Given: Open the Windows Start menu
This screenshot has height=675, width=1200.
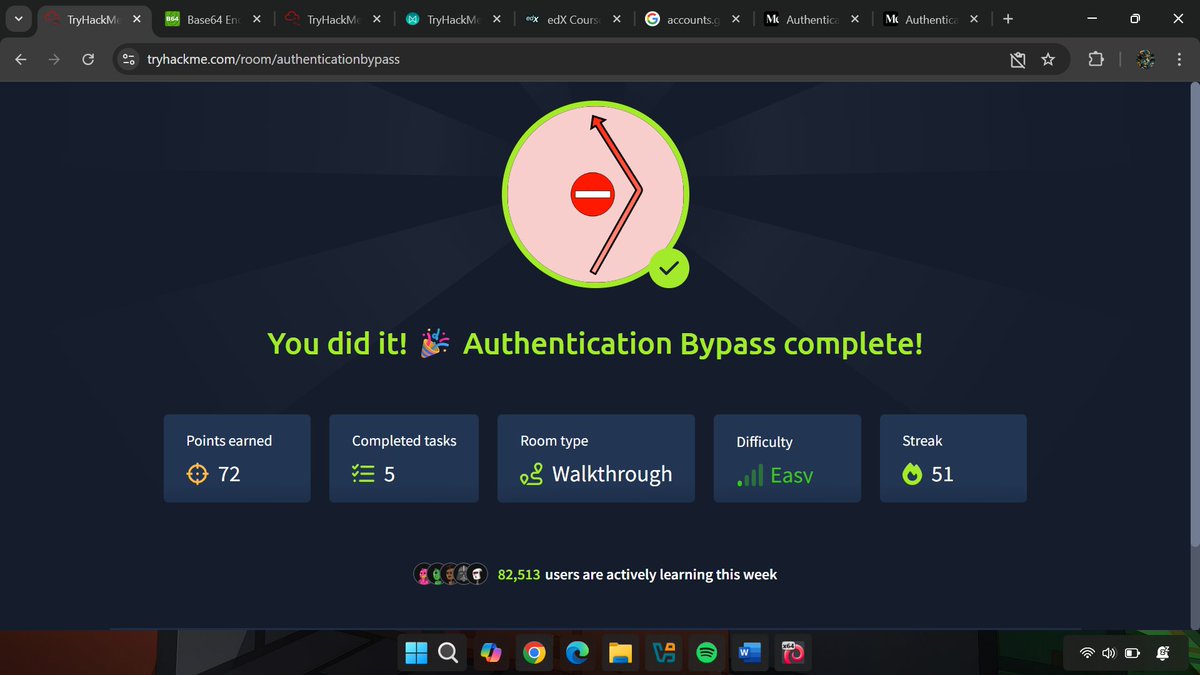Looking at the screenshot, I should [416, 652].
